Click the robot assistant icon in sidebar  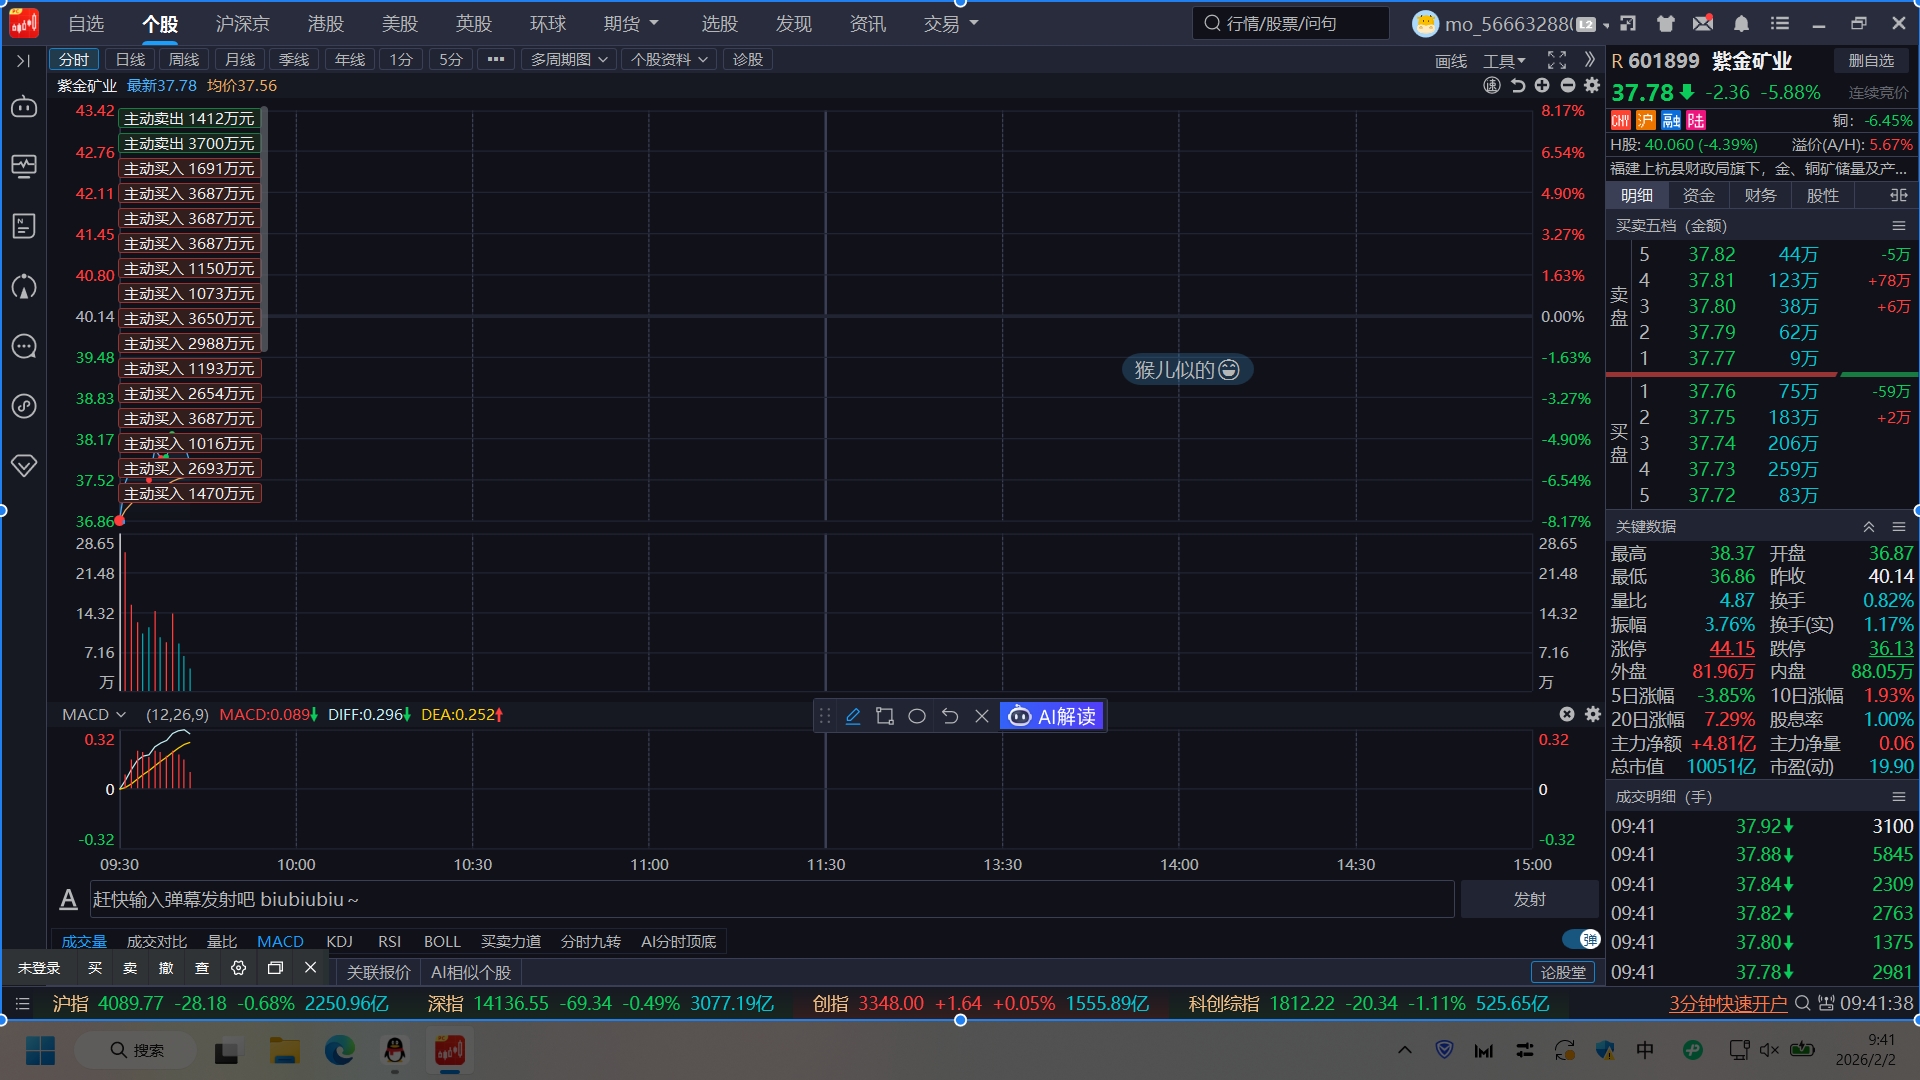pyautogui.click(x=24, y=106)
